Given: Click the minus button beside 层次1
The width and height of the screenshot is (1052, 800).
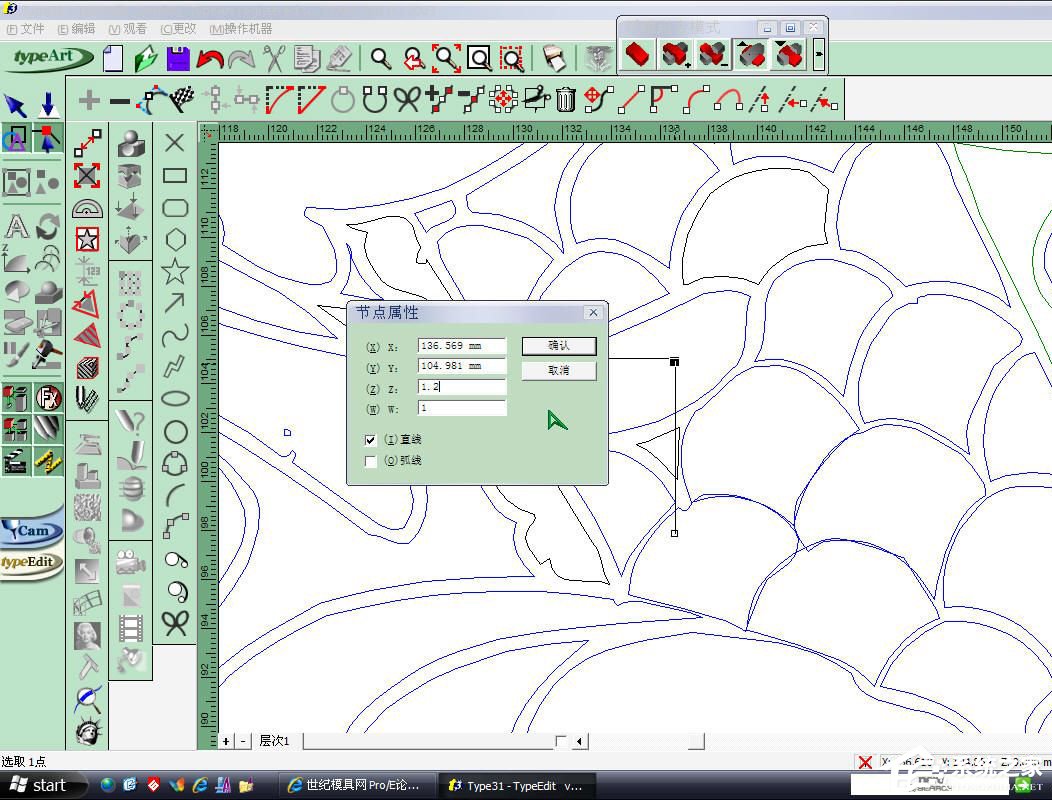Looking at the screenshot, I should [244, 741].
